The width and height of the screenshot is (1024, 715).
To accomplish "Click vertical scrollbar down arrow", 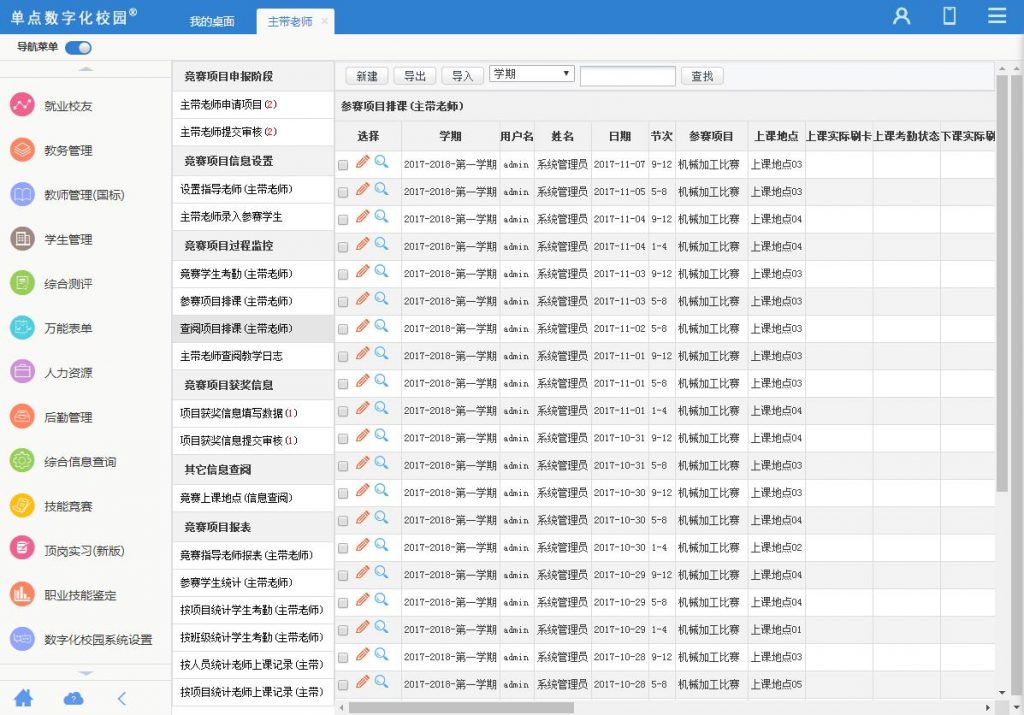I will point(1002,692).
